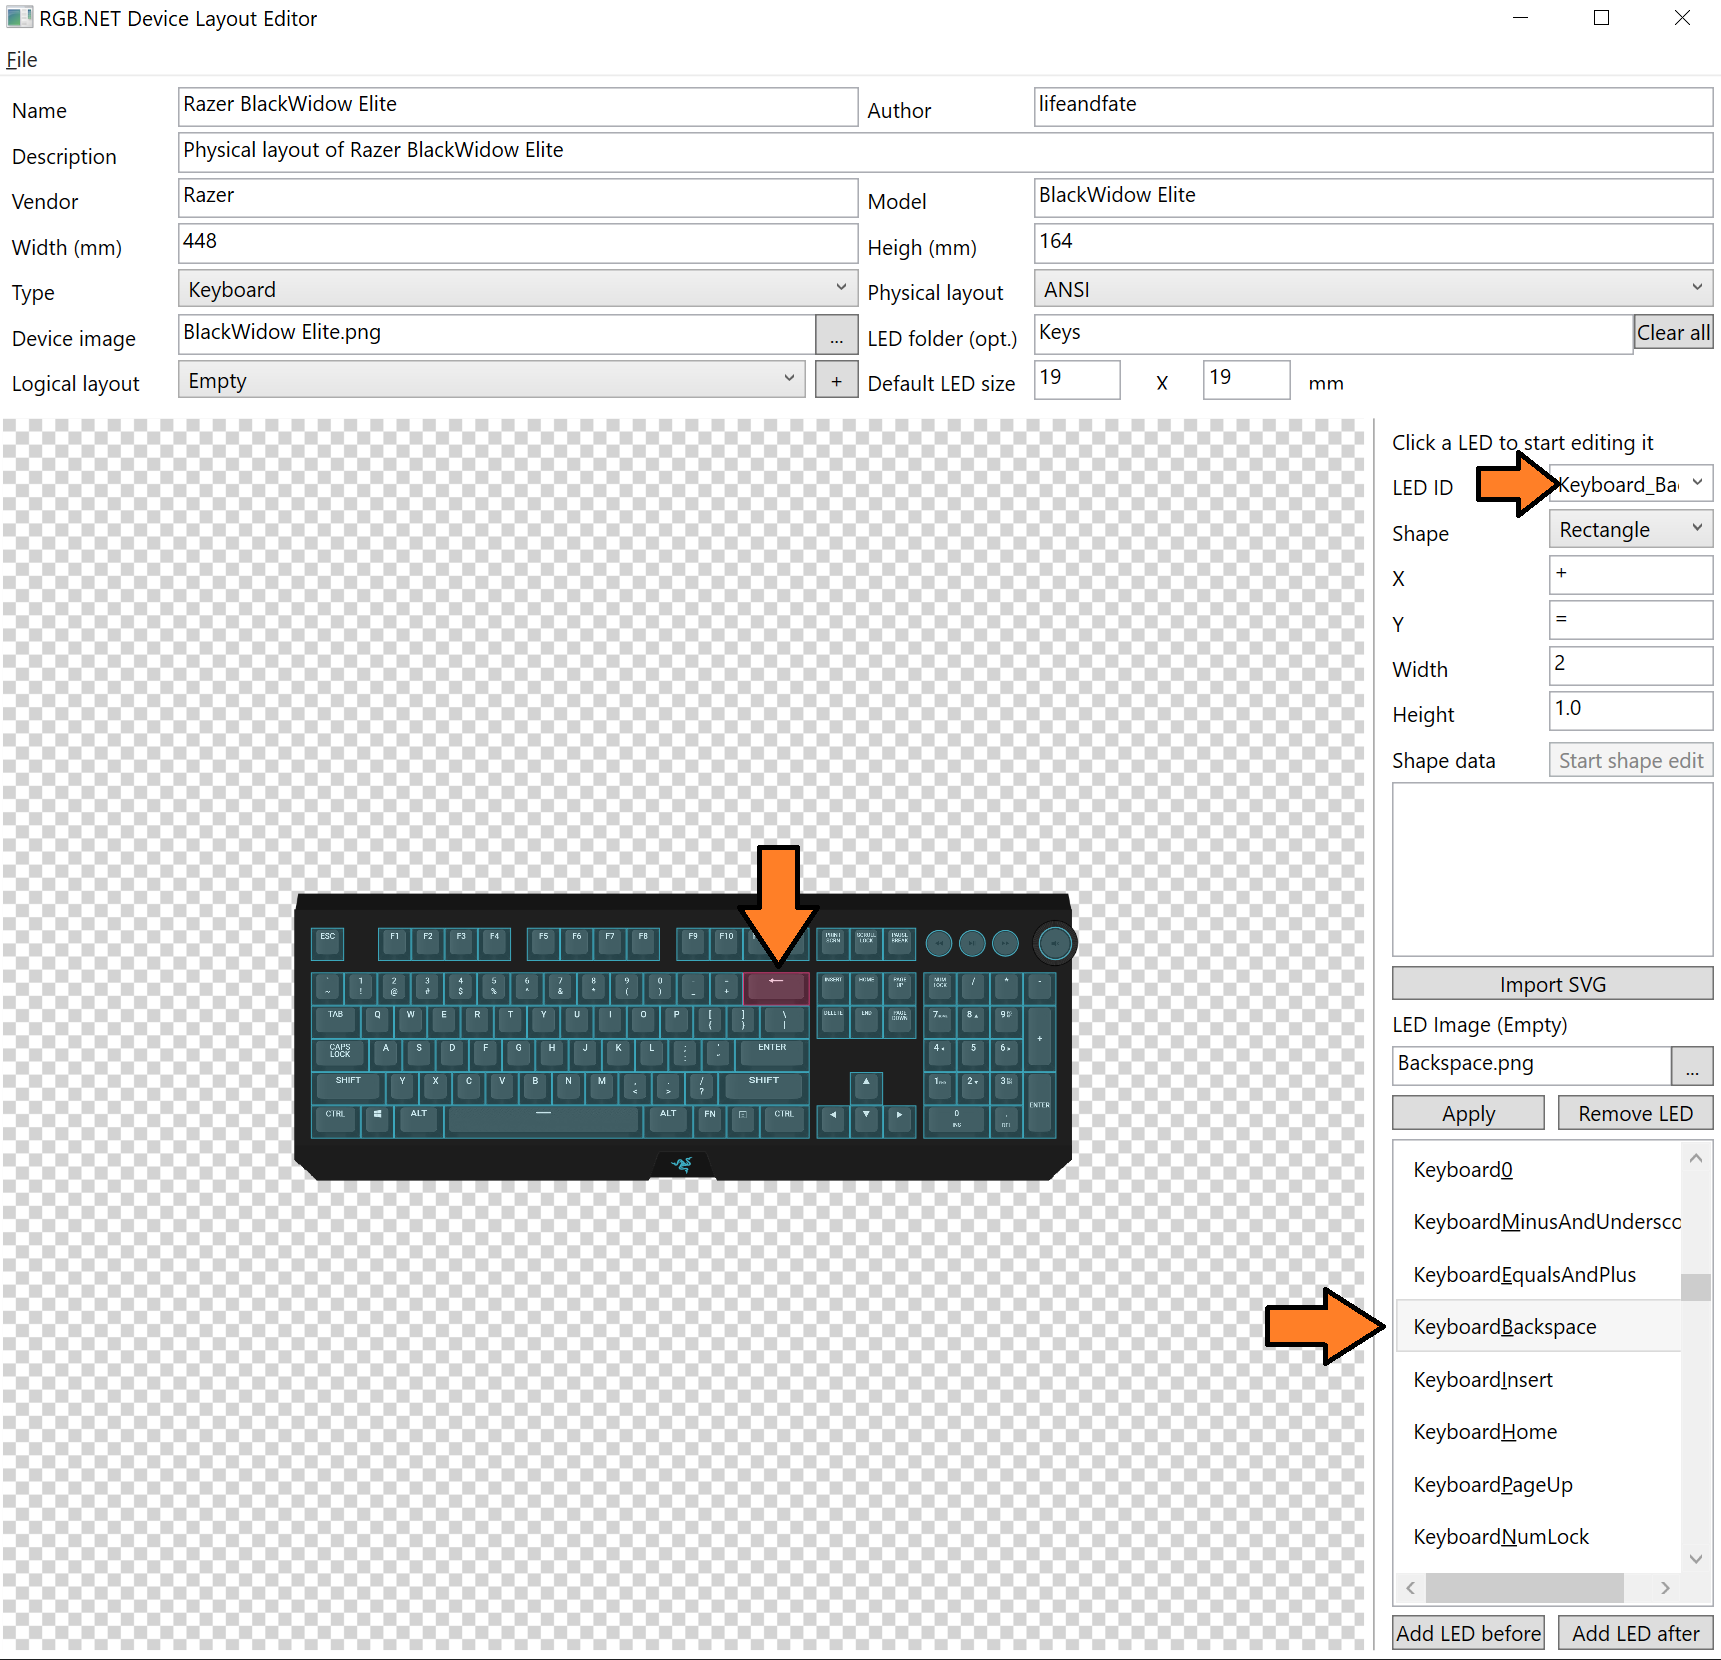
Task: Select the tall numpad ENTER key
Action: tap(1040, 1104)
